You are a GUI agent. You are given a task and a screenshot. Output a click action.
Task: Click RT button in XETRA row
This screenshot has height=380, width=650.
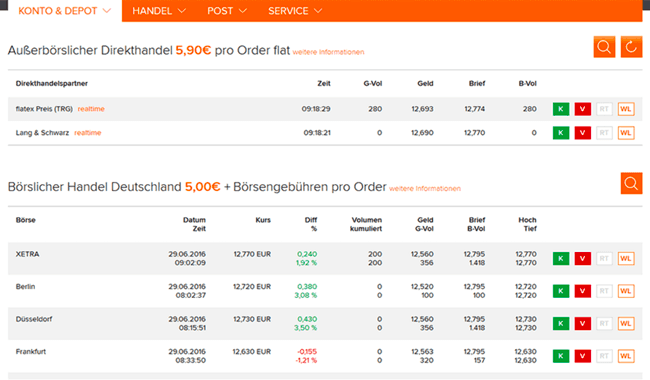coord(604,259)
